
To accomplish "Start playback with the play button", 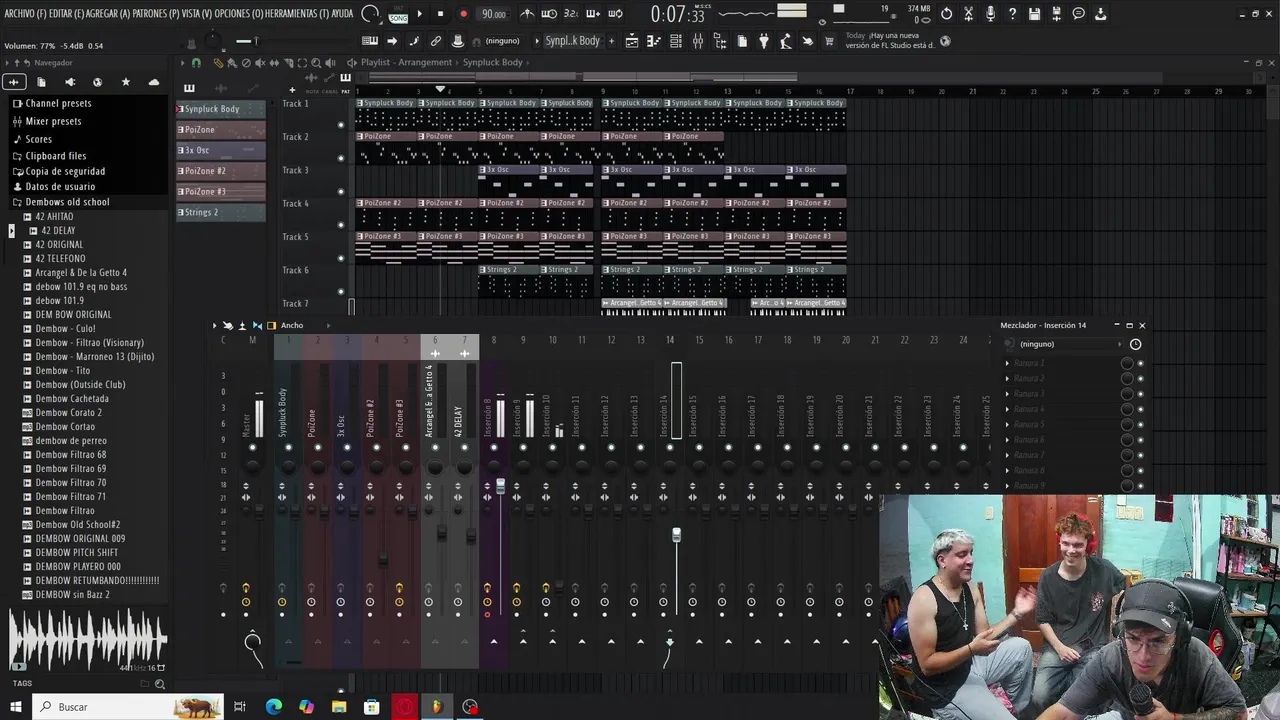I will 419,14.
